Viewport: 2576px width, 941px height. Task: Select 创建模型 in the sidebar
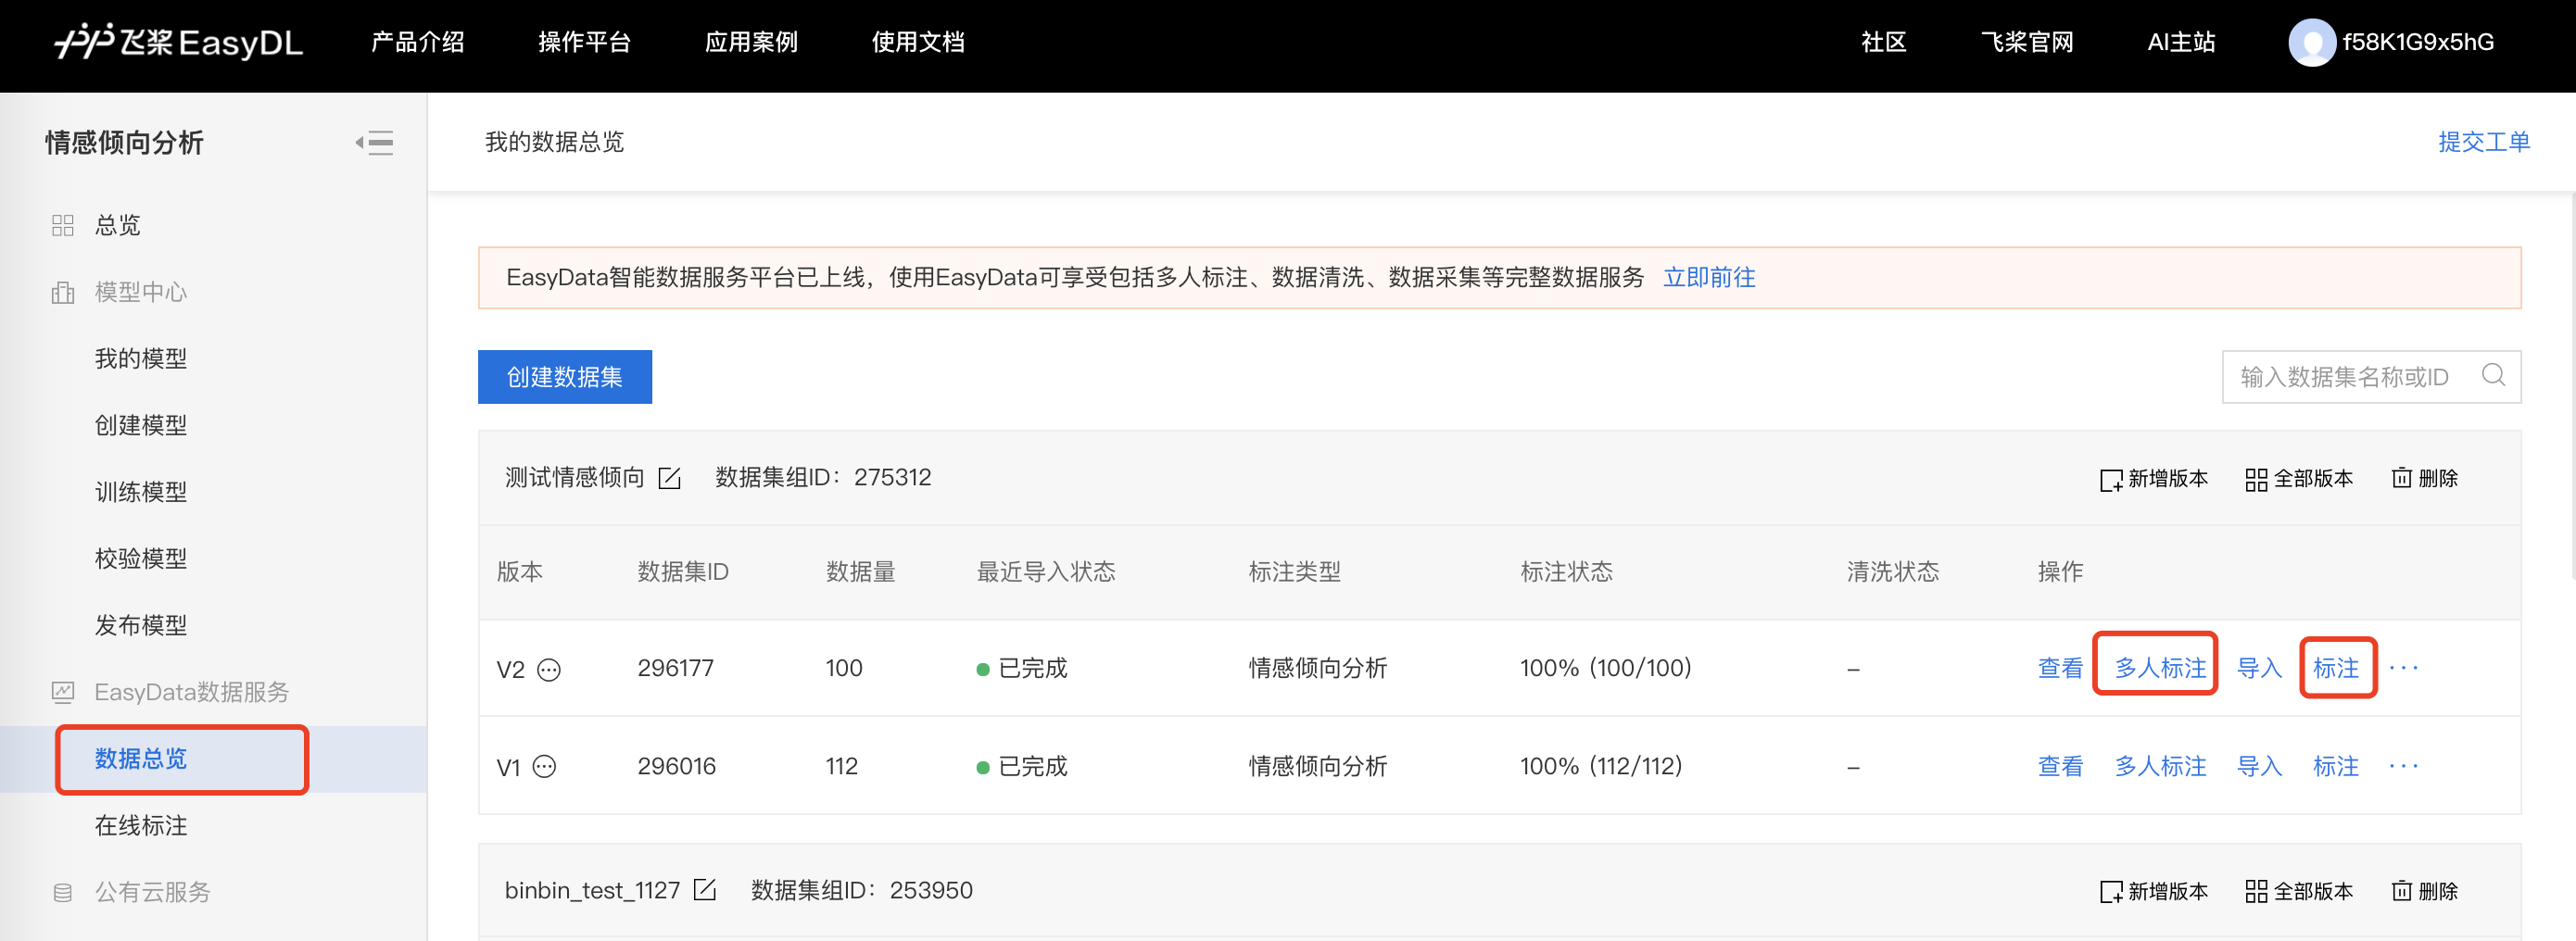(x=141, y=425)
